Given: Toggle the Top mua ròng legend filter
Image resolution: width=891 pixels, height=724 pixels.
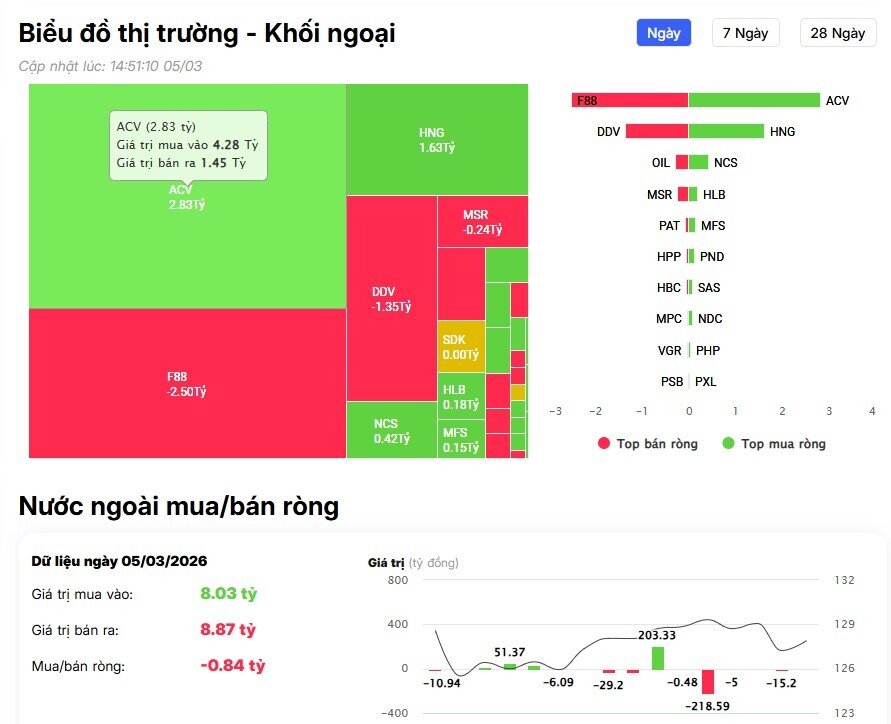Looking at the screenshot, I should 773,444.
